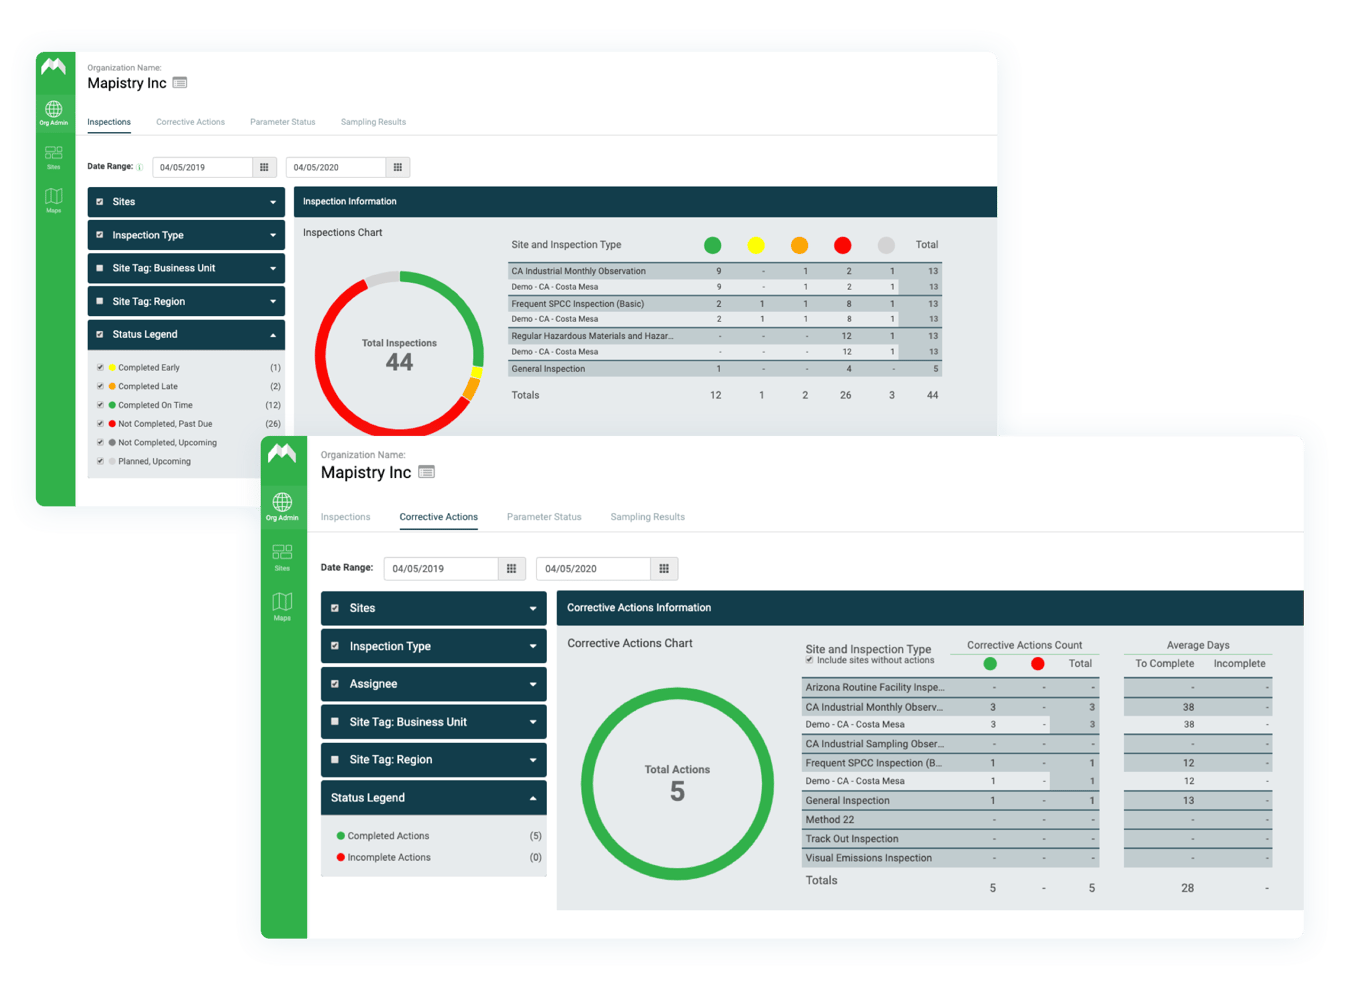Viewport: 1363px width, 988px height.
Task: Switch to Sampling Results tab in Inspections window
Action: [x=373, y=122]
